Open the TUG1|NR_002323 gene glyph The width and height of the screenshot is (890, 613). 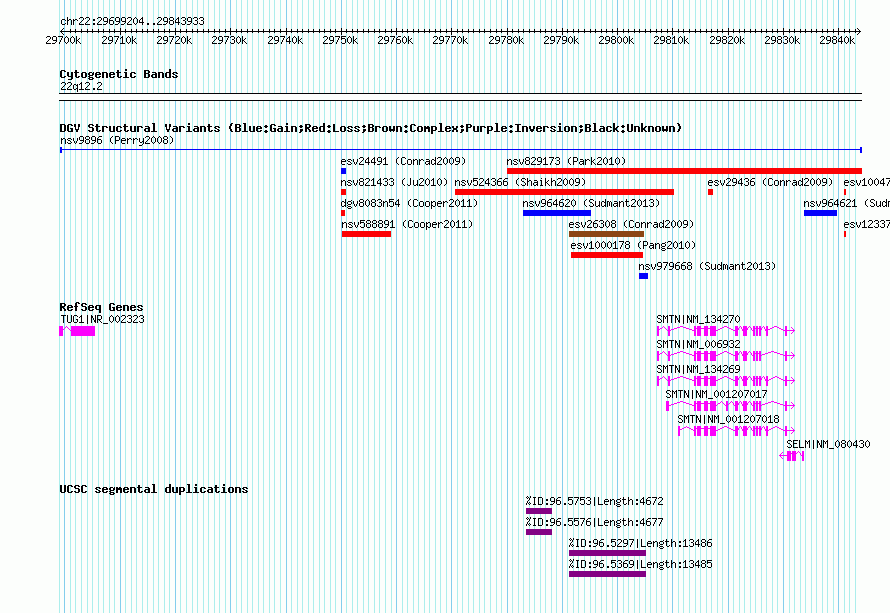click(x=77, y=331)
